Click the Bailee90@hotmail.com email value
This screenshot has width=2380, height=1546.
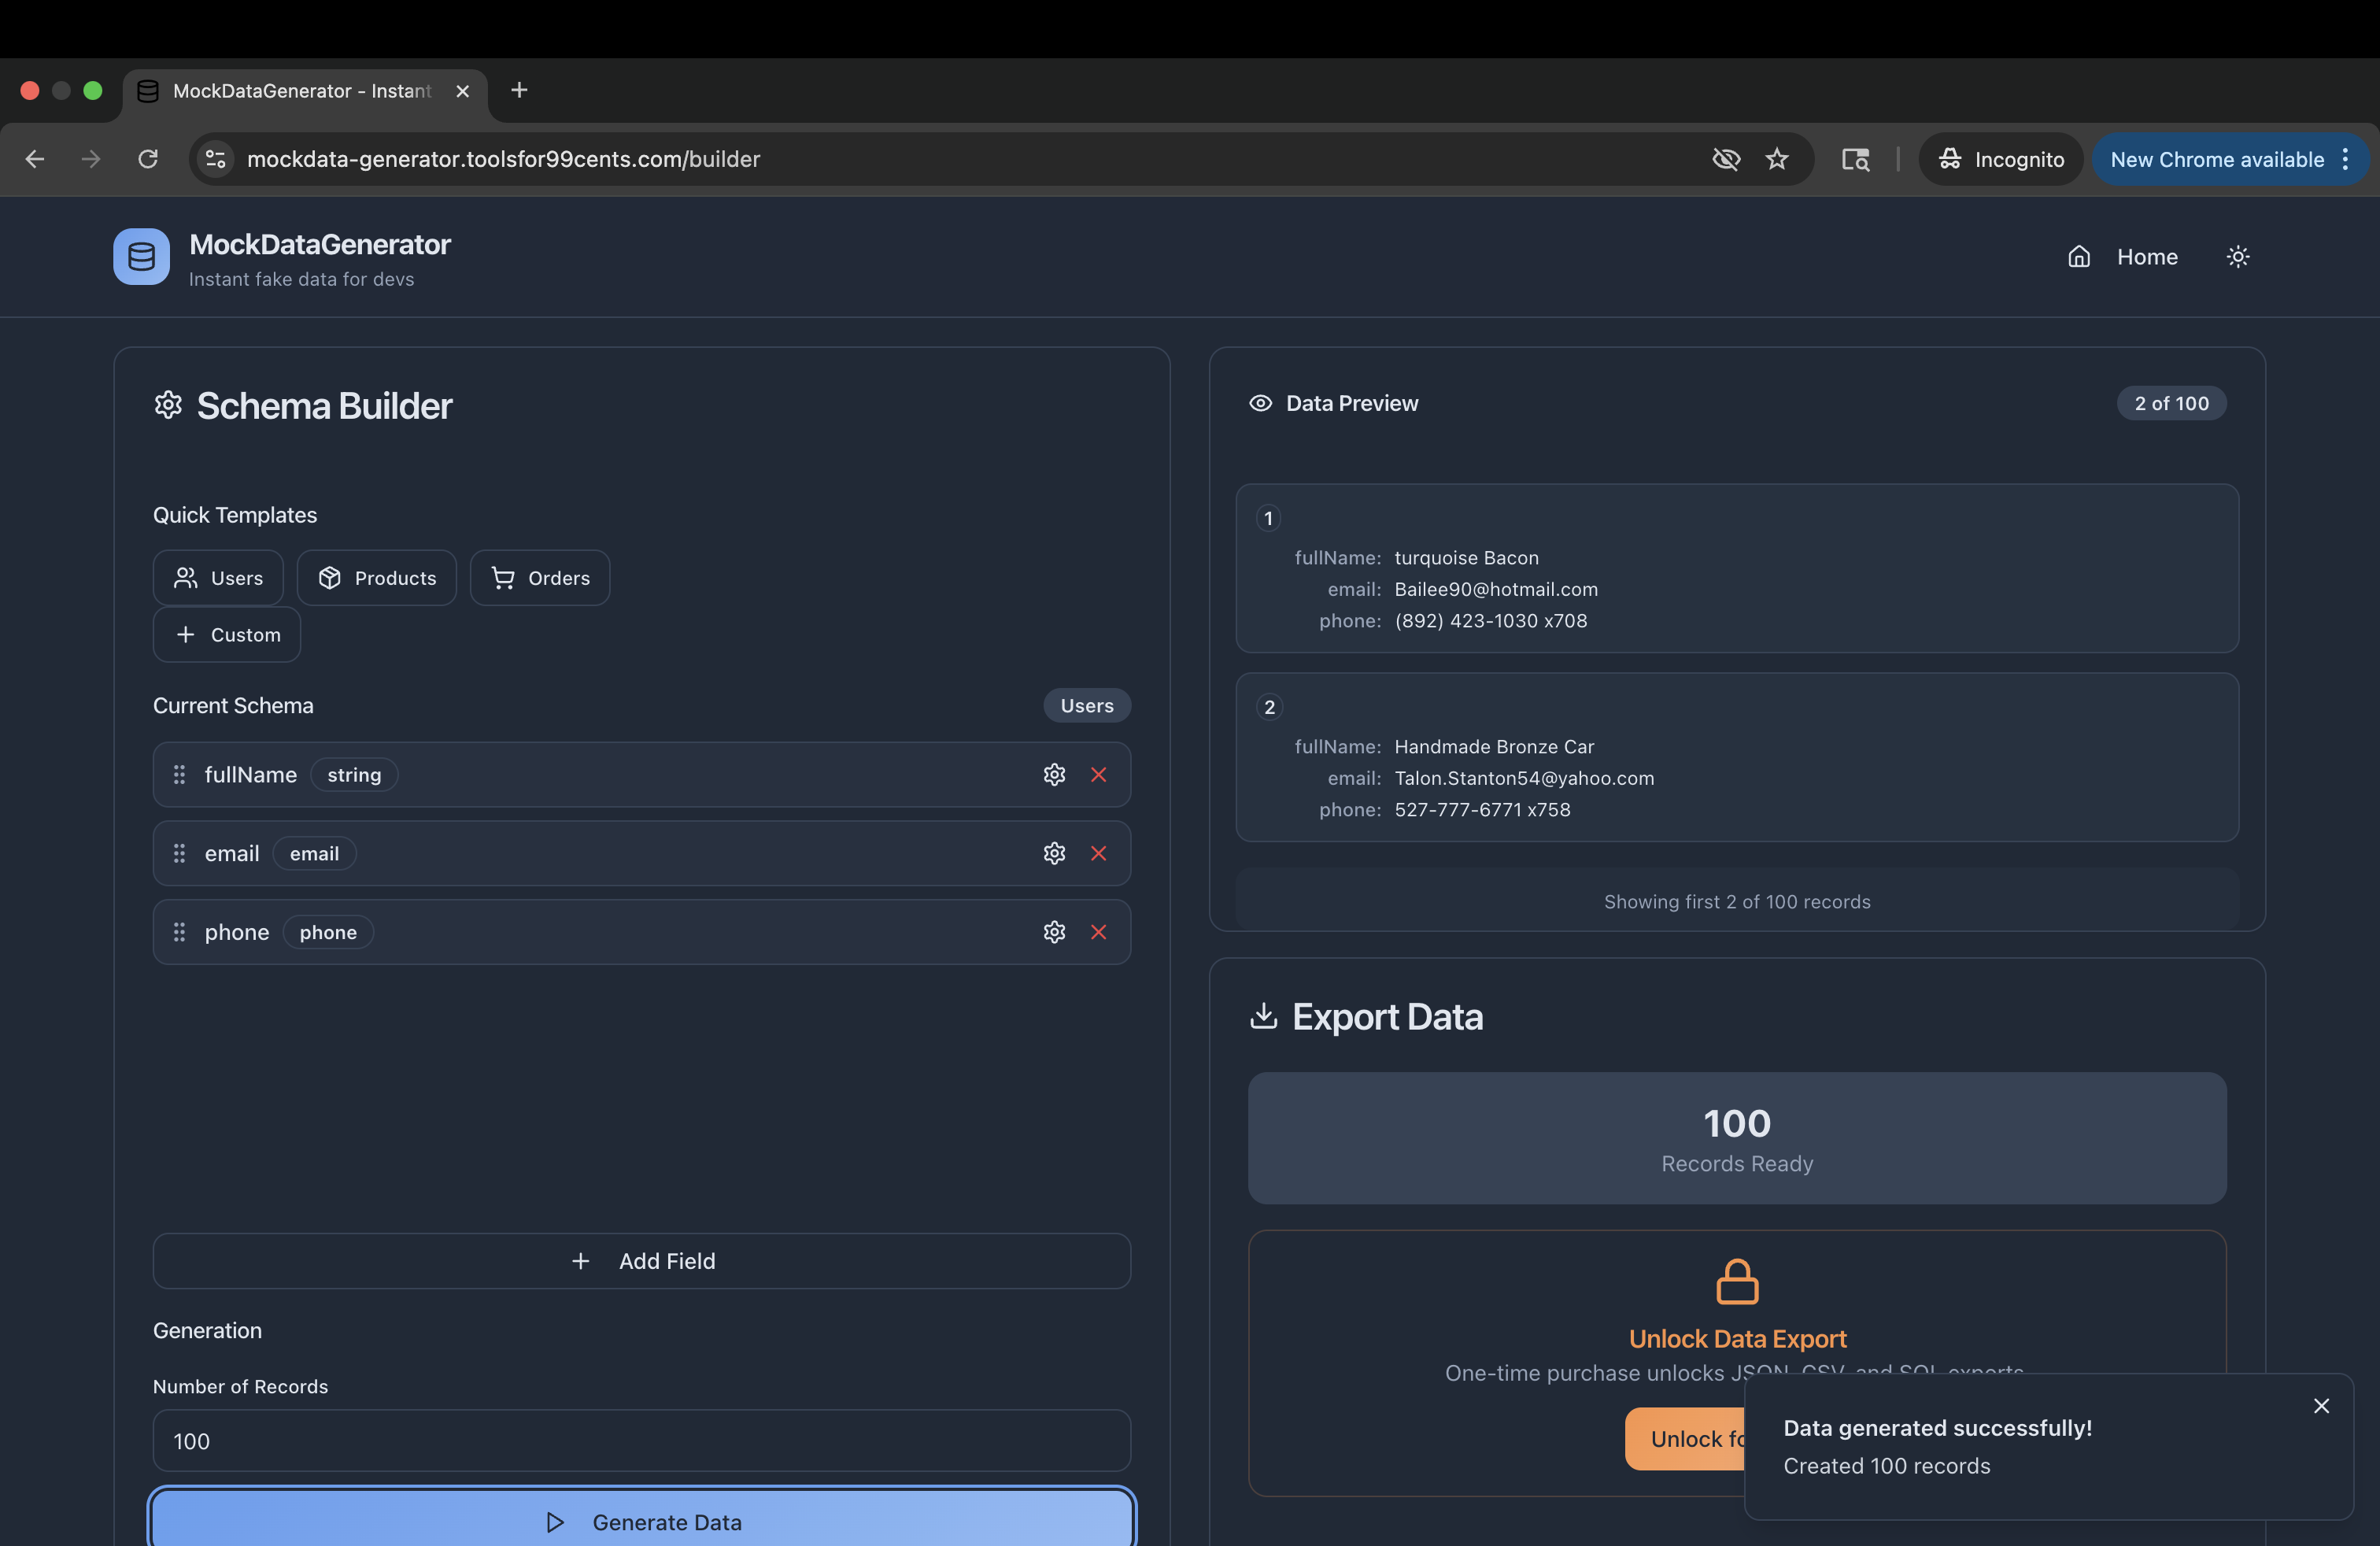coord(1496,589)
